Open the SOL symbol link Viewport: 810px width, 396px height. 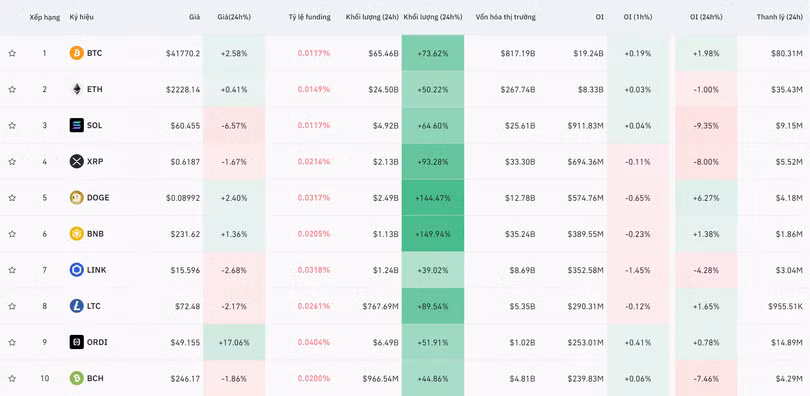95,125
